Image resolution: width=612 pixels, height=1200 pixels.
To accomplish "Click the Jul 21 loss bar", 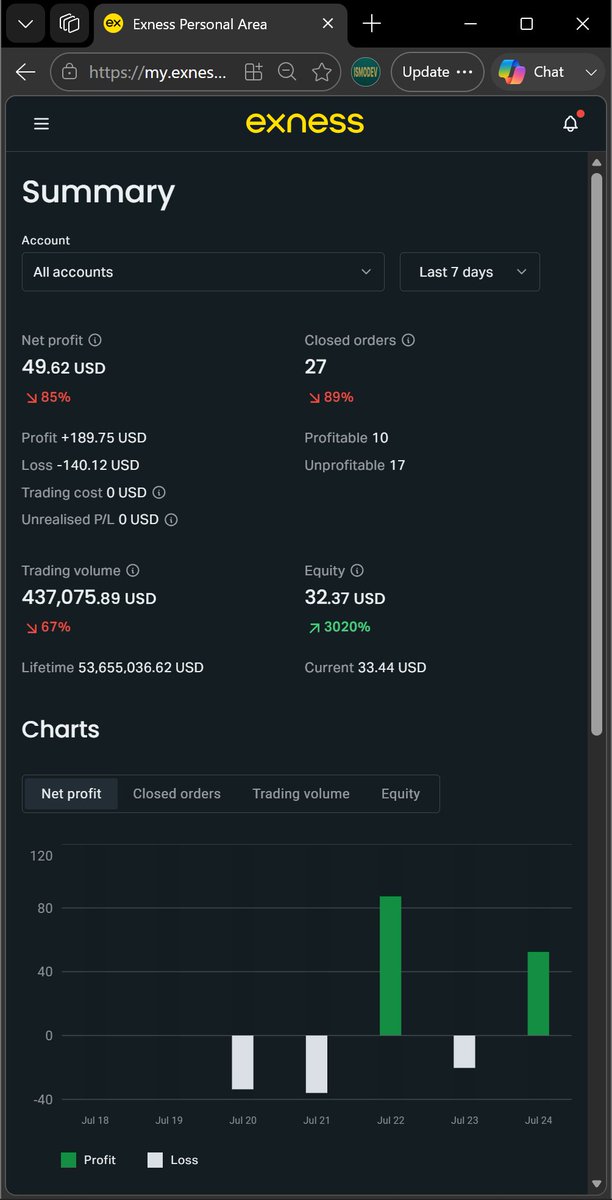I will pyautogui.click(x=317, y=1064).
